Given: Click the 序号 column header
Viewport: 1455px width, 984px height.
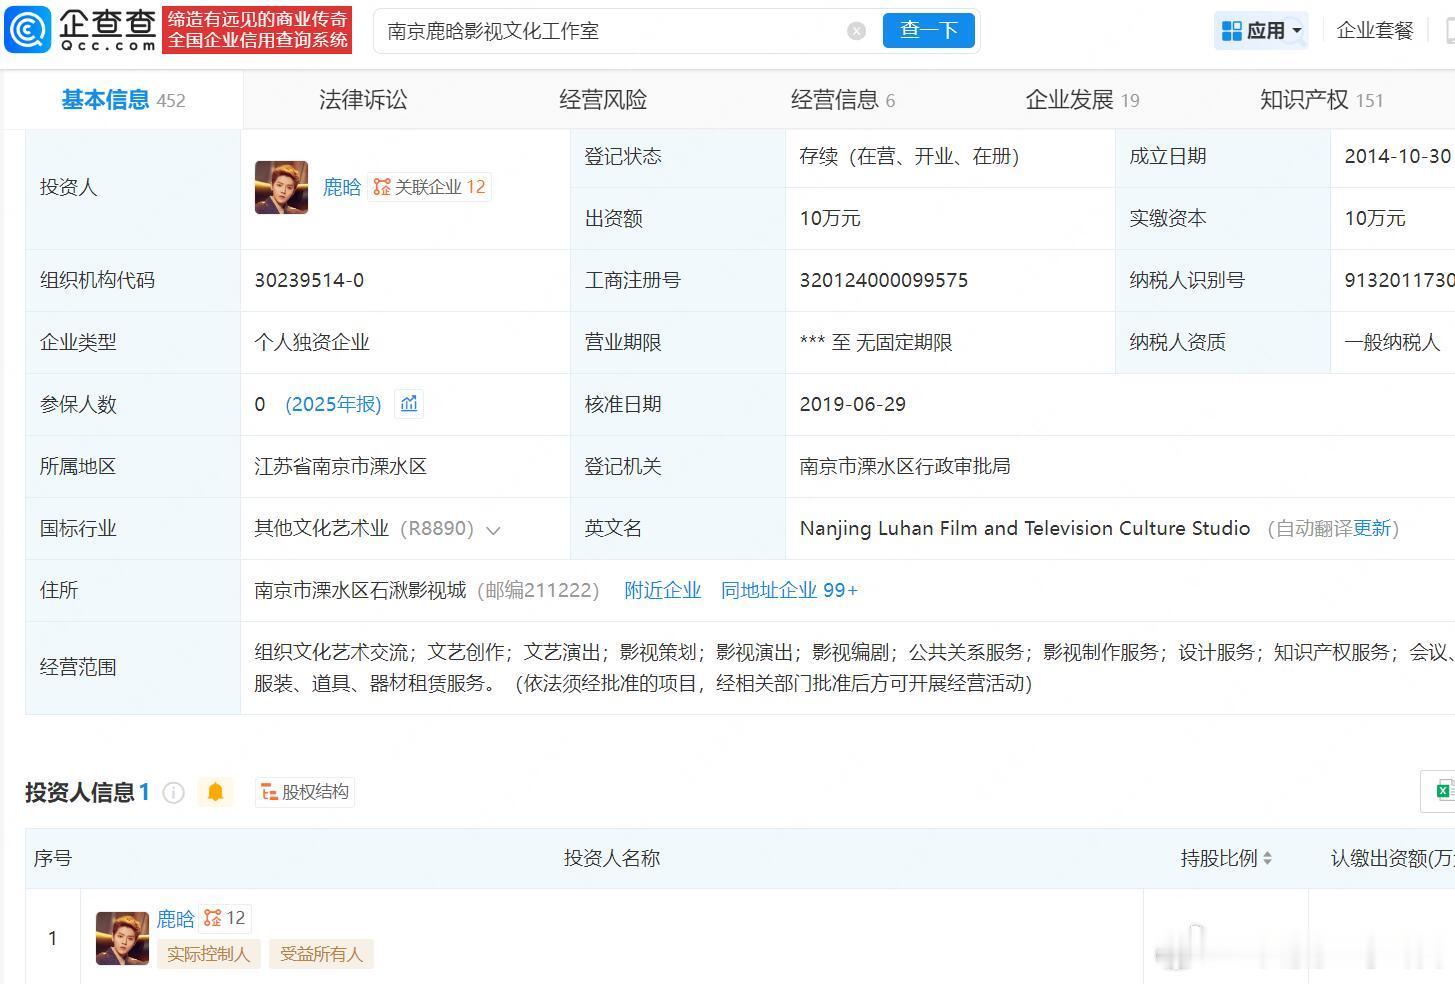Looking at the screenshot, I should point(53,858).
